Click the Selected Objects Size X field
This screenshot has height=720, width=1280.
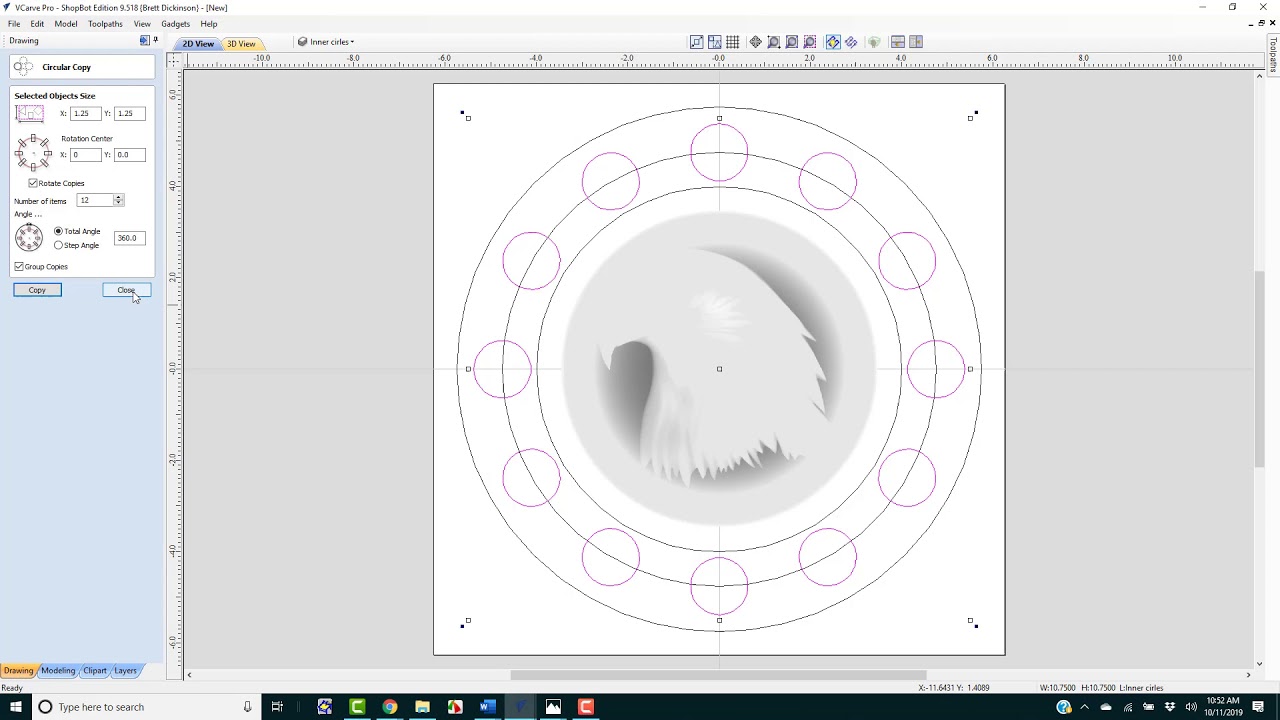pyautogui.click(x=84, y=113)
